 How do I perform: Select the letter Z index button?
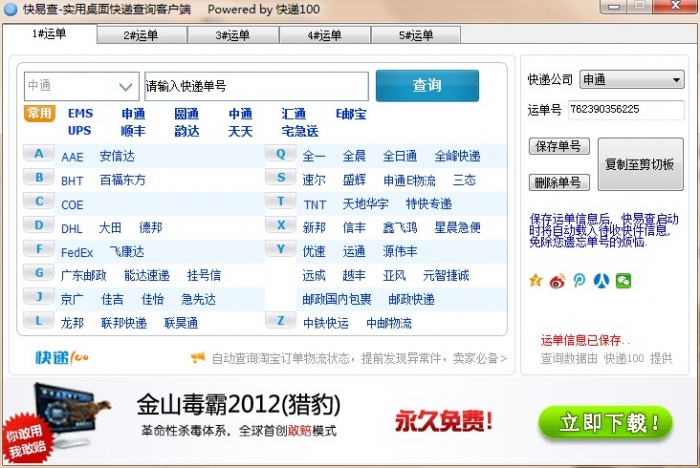(281, 320)
